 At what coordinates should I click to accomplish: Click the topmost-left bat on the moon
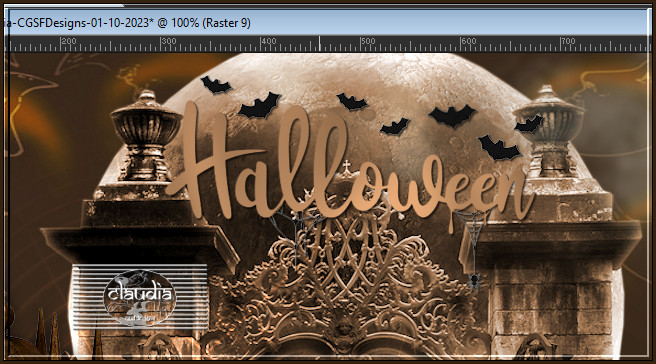click(215, 85)
